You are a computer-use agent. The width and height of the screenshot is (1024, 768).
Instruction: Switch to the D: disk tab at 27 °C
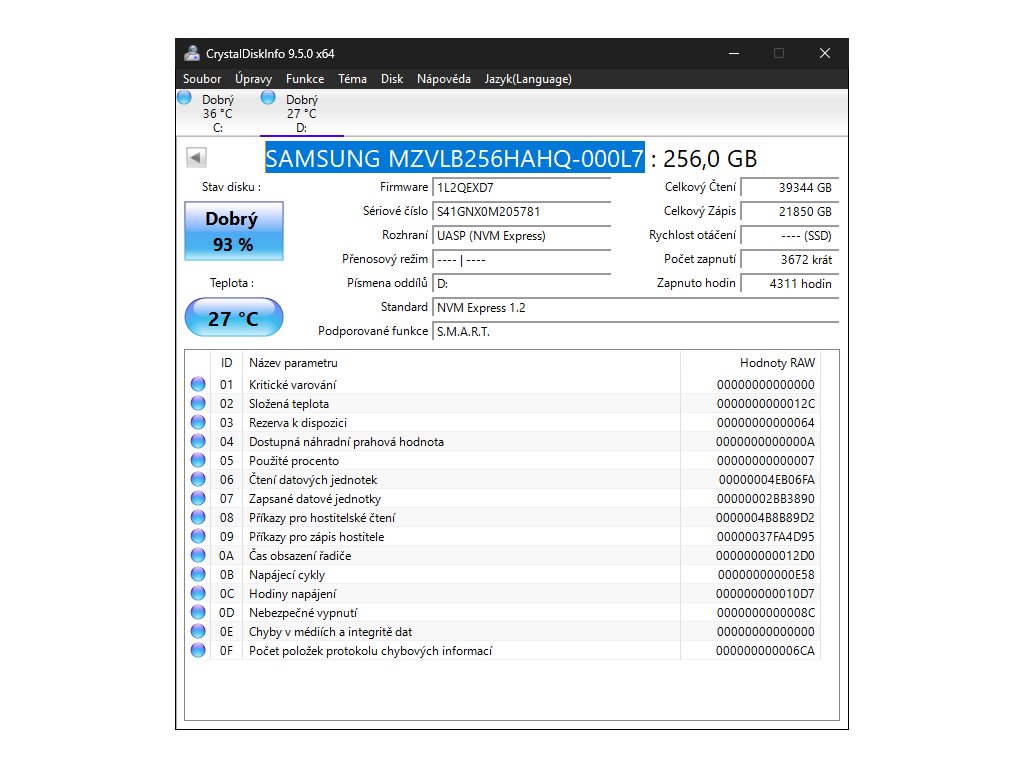pos(301,113)
